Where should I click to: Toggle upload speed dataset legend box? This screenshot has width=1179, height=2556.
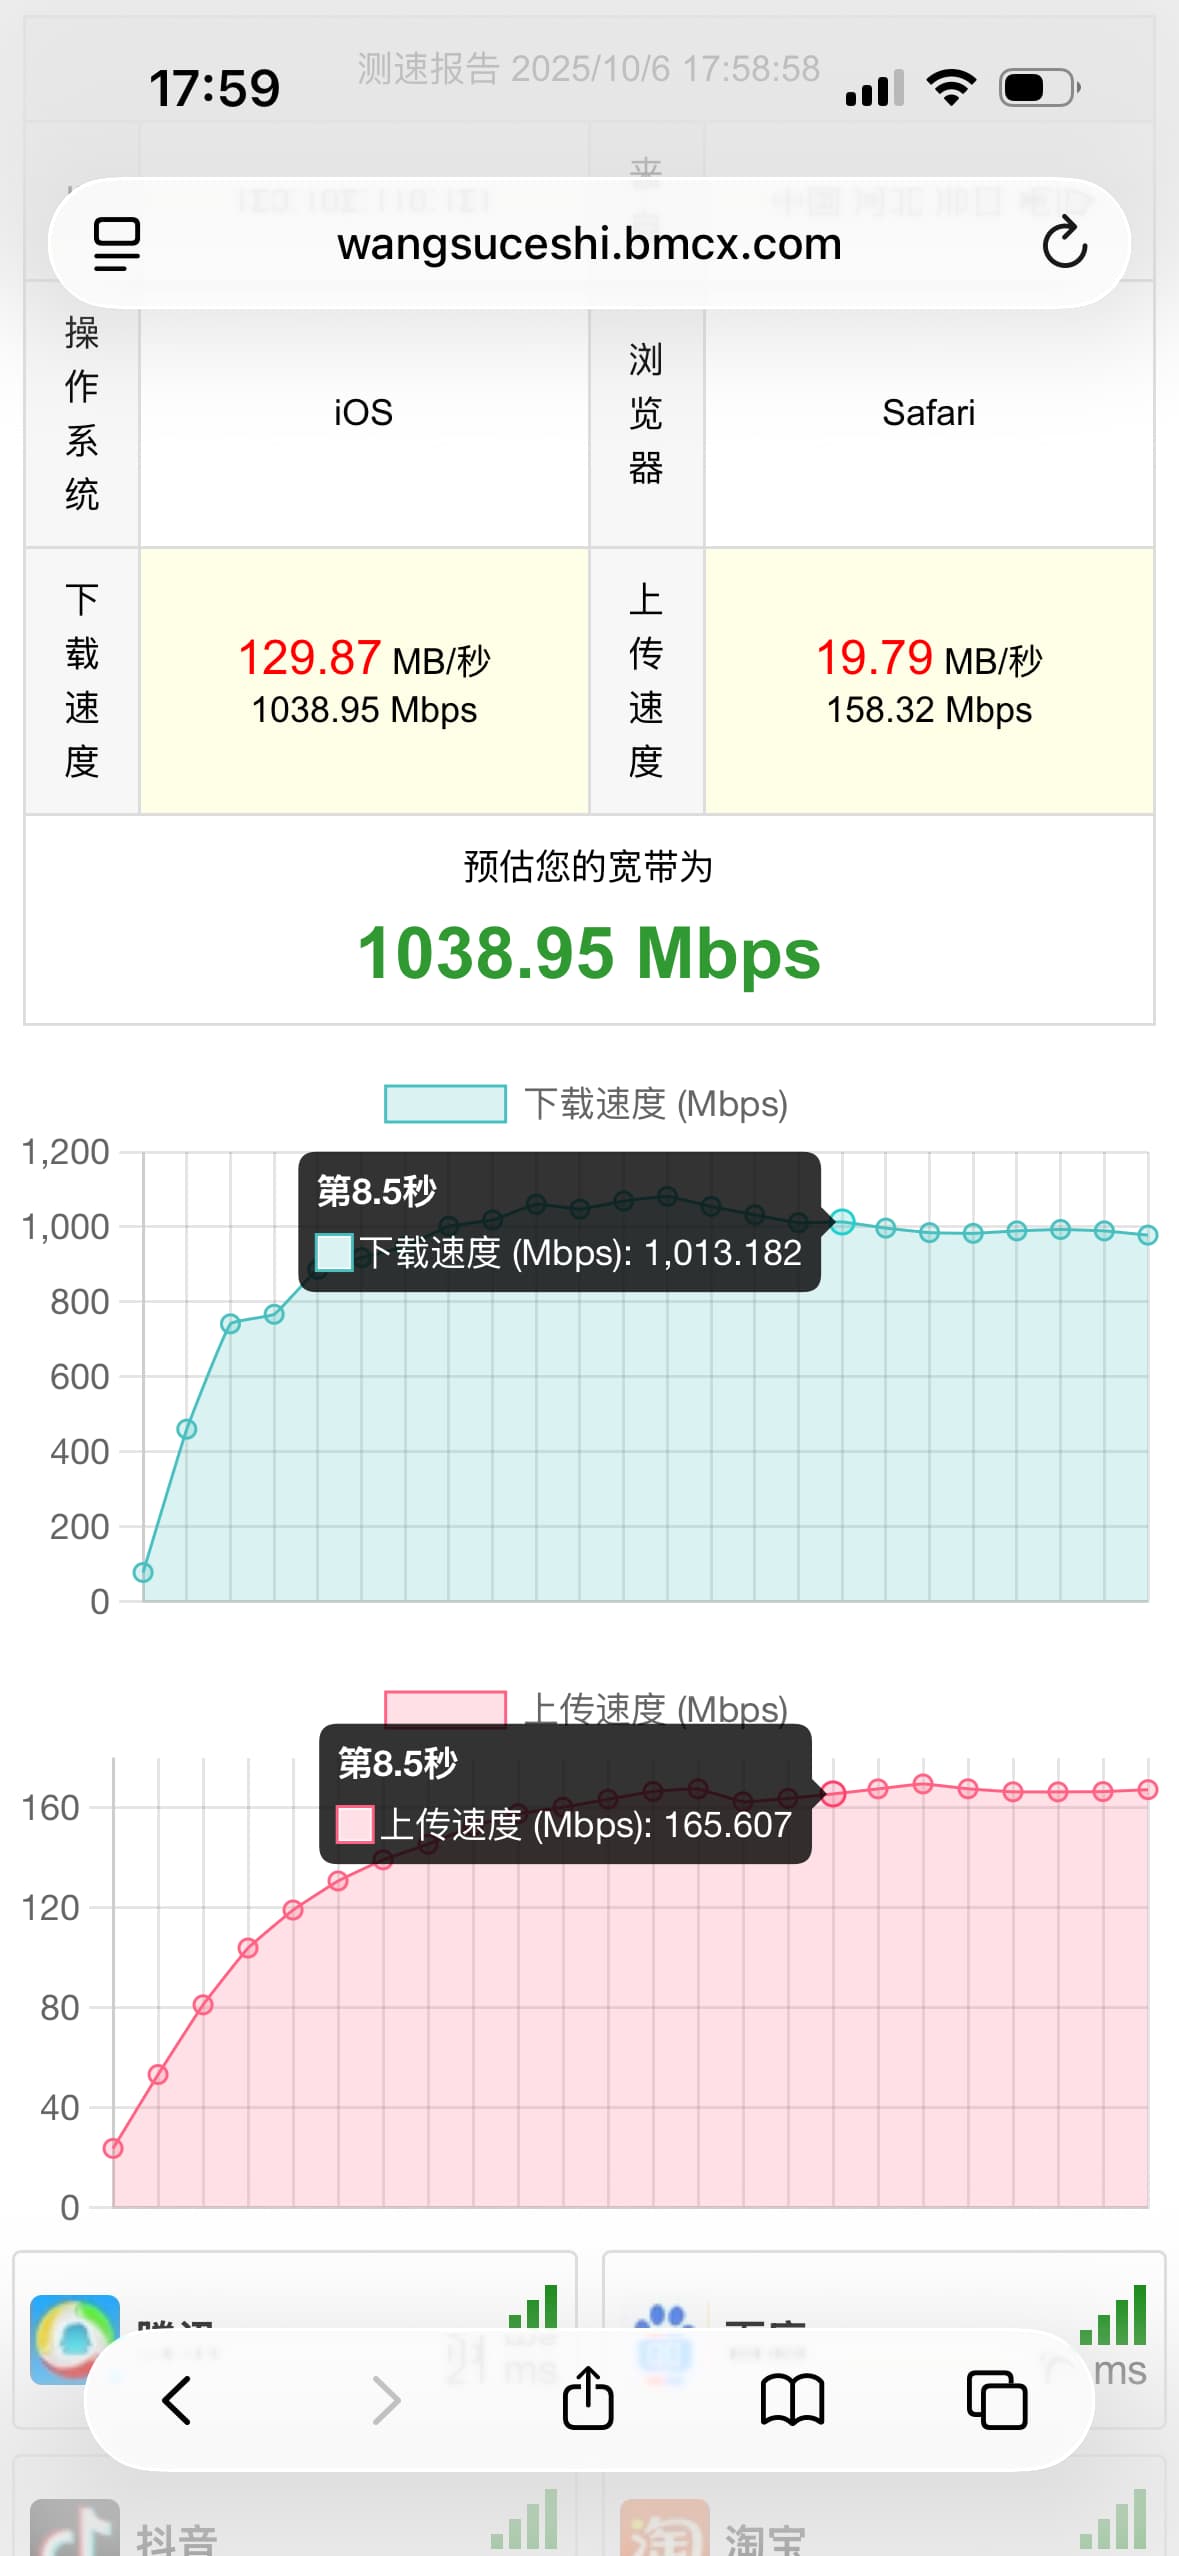pyautogui.click(x=445, y=1707)
